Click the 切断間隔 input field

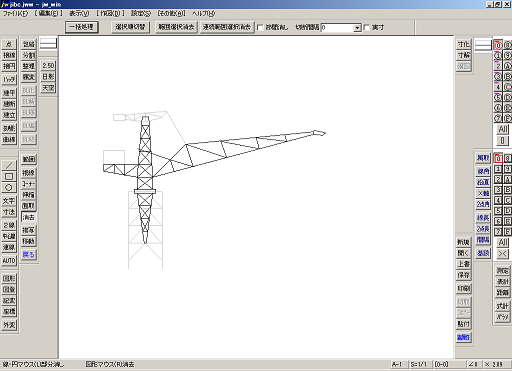337,28
